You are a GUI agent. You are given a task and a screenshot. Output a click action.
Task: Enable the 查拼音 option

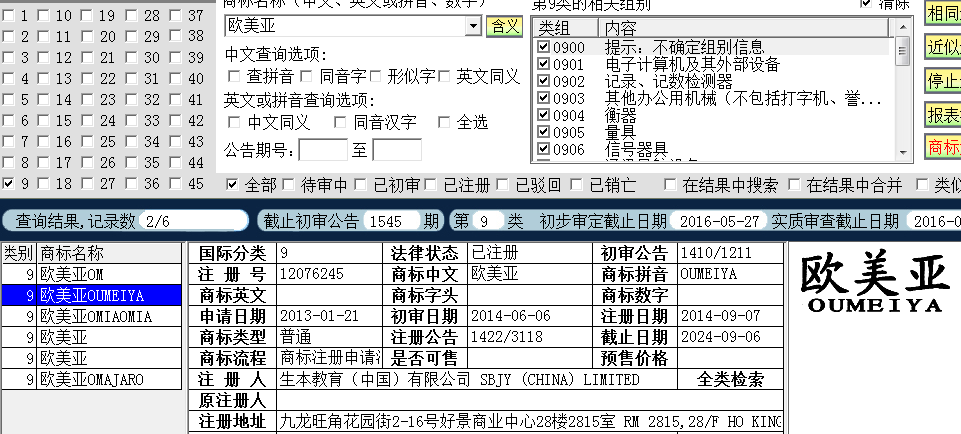234,77
